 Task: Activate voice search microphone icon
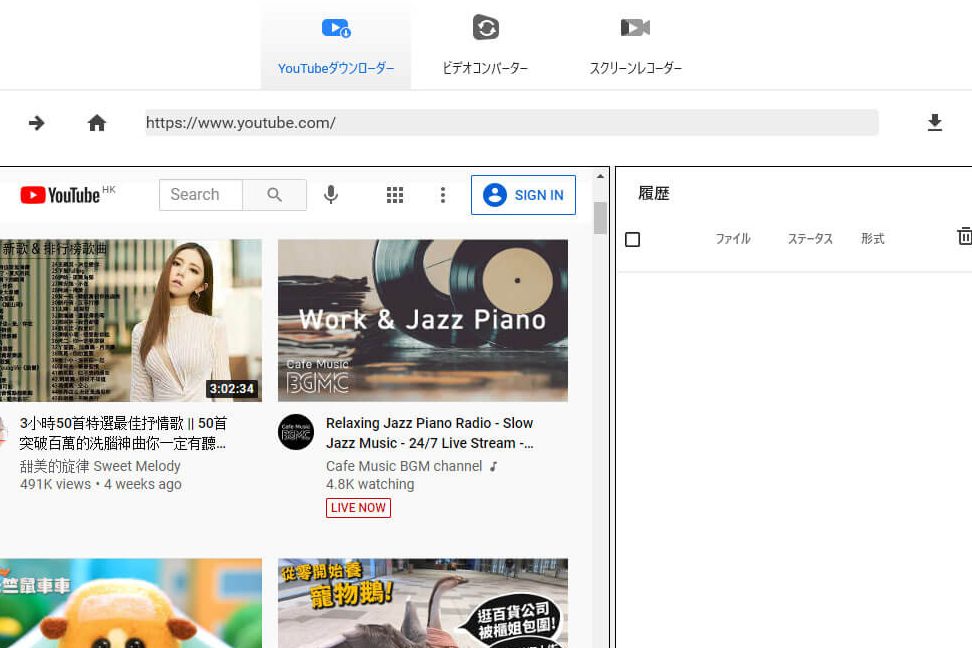pyautogui.click(x=331, y=195)
